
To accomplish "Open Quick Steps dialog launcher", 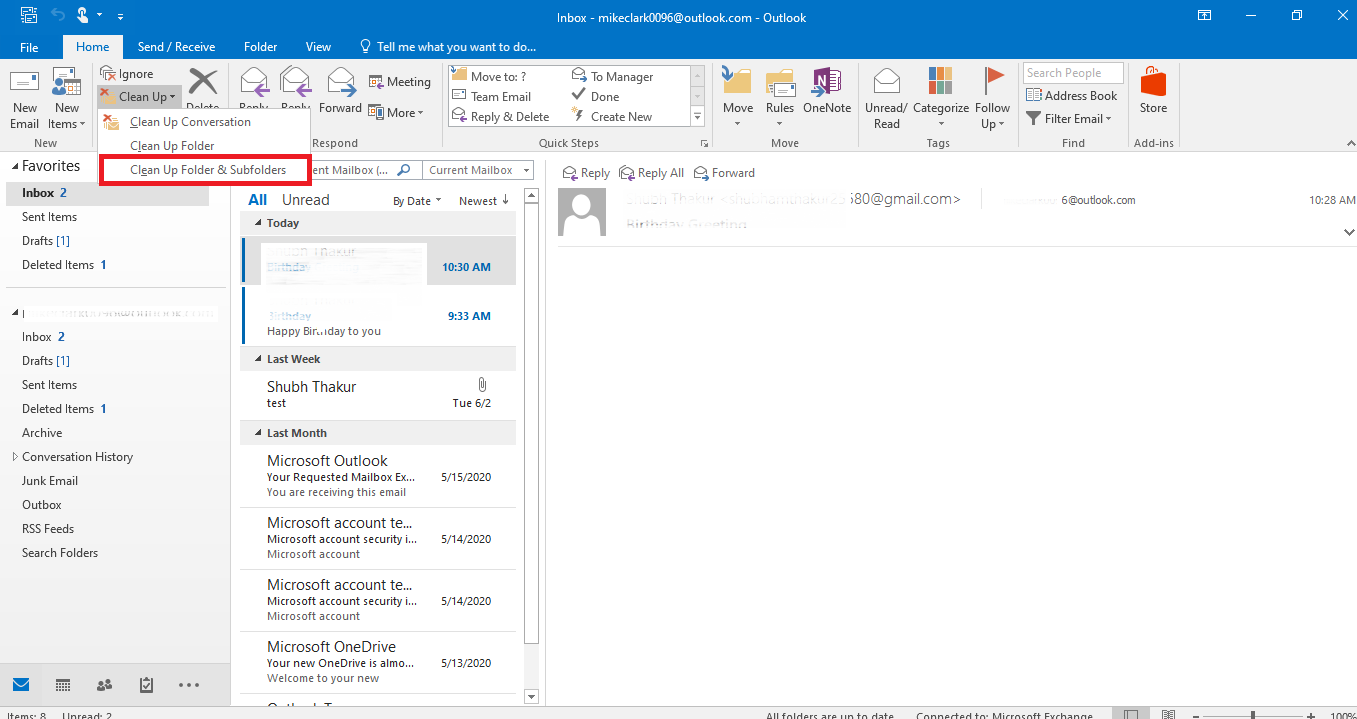I will (705, 143).
